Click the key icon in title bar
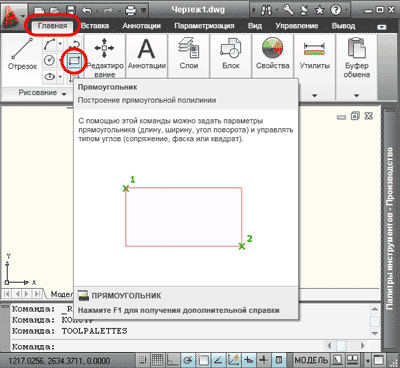The width and height of the screenshot is (400, 368). pos(289,10)
